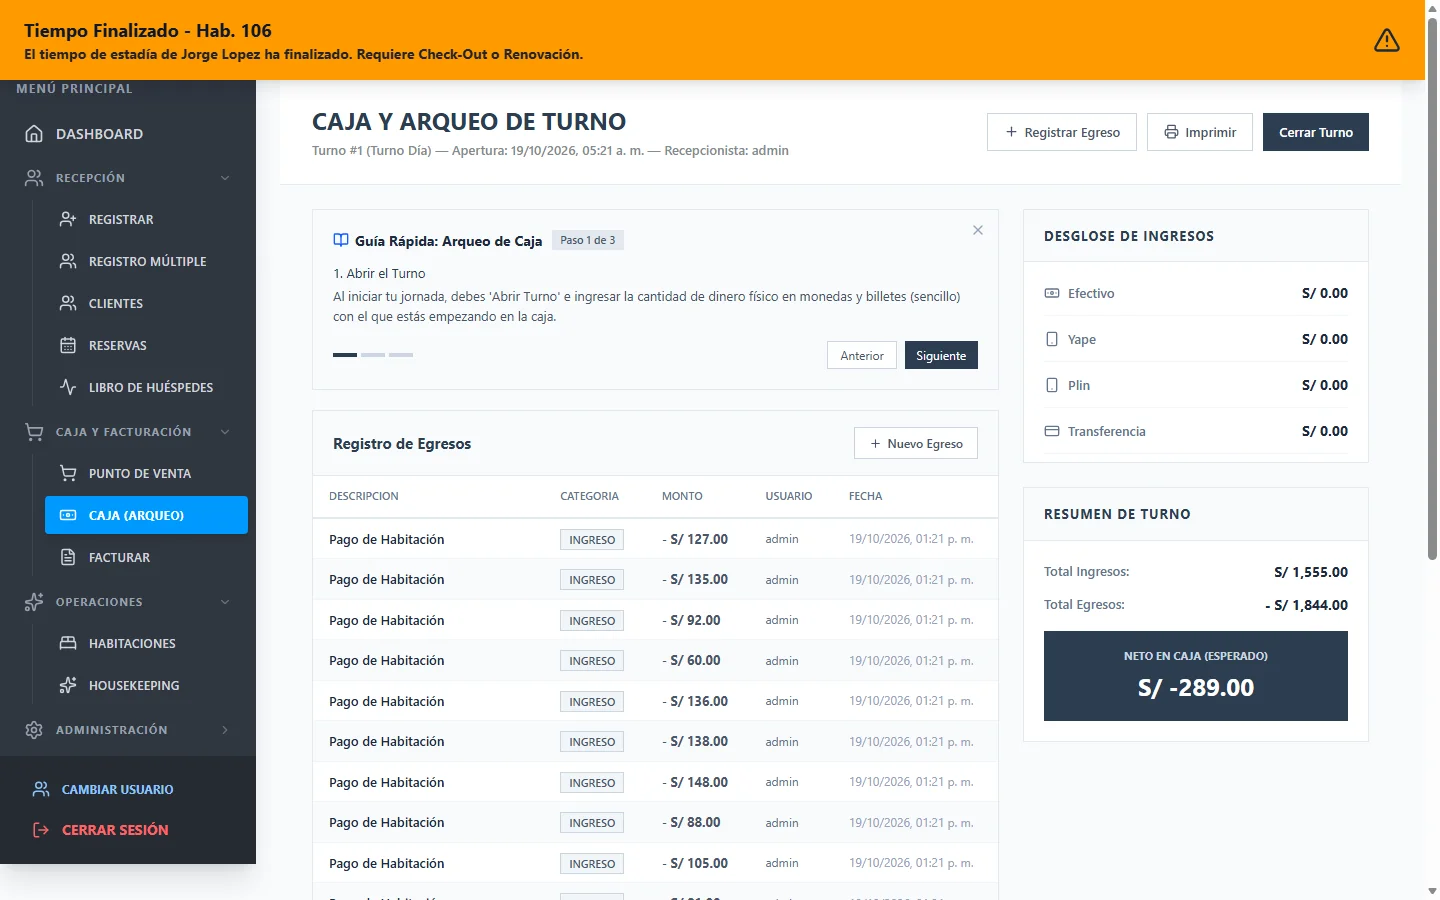Collapse the Recepción section chevron
1440x900 pixels.
(225, 178)
